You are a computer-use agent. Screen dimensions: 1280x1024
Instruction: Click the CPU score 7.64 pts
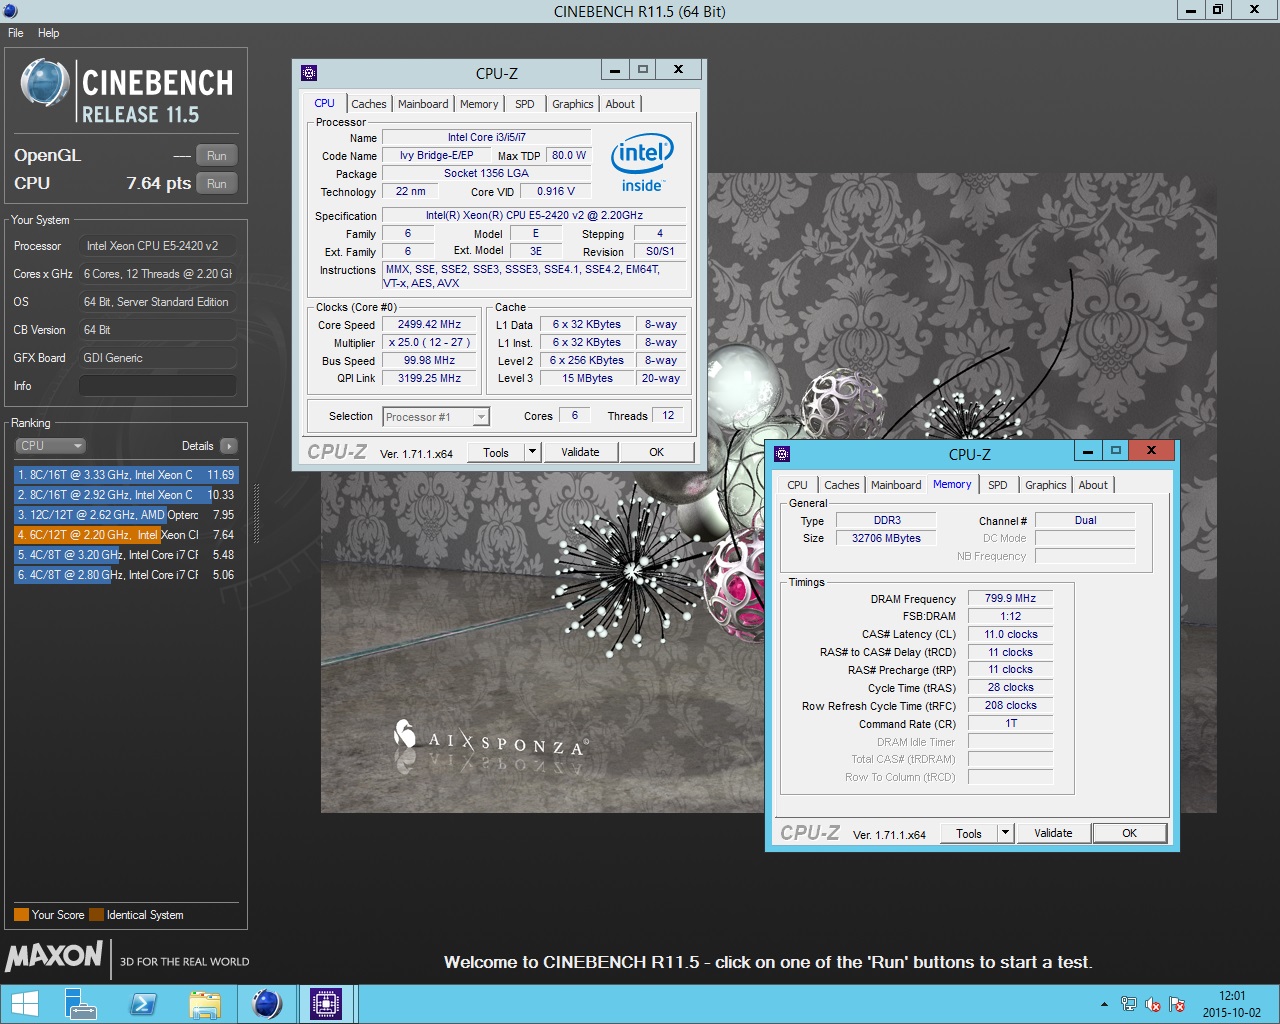(x=158, y=184)
